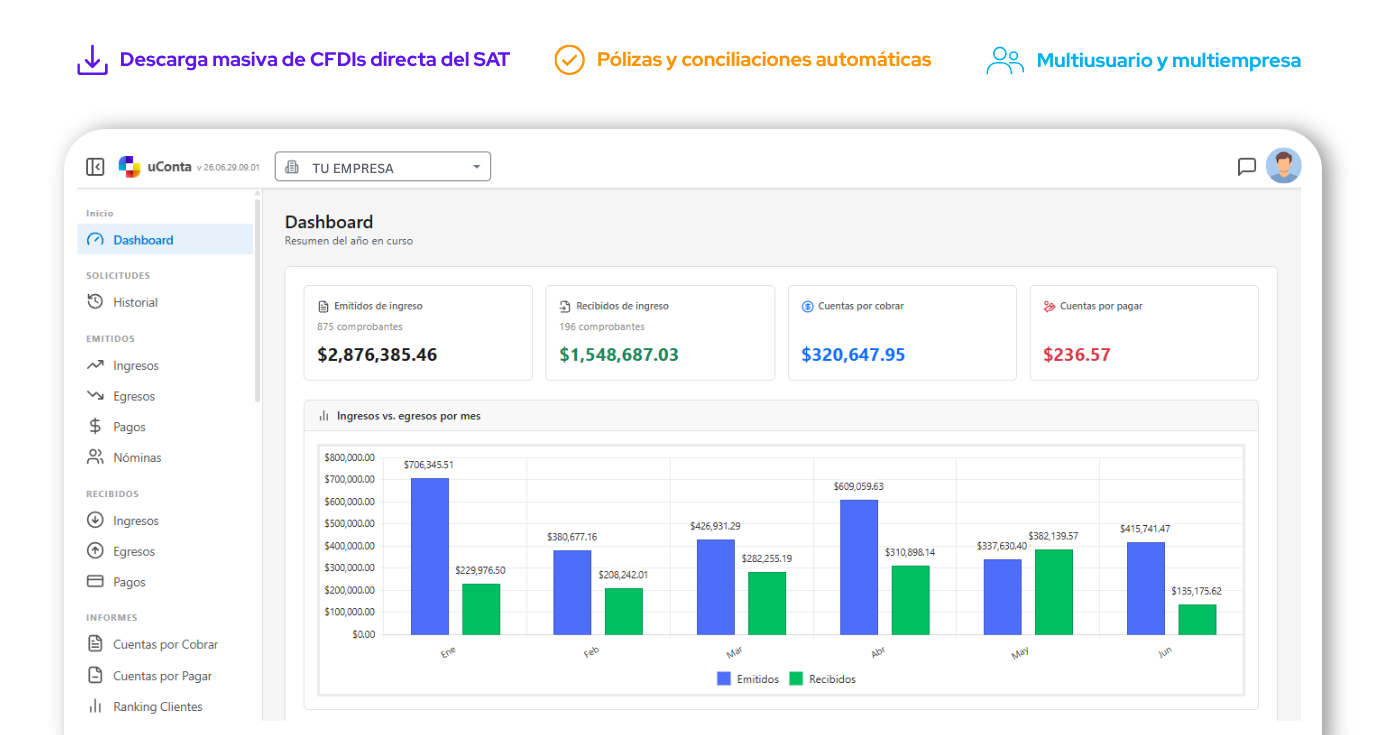Click the May green bar labeled $382,139.57
The image size is (1386, 735).
click(x=1054, y=592)
